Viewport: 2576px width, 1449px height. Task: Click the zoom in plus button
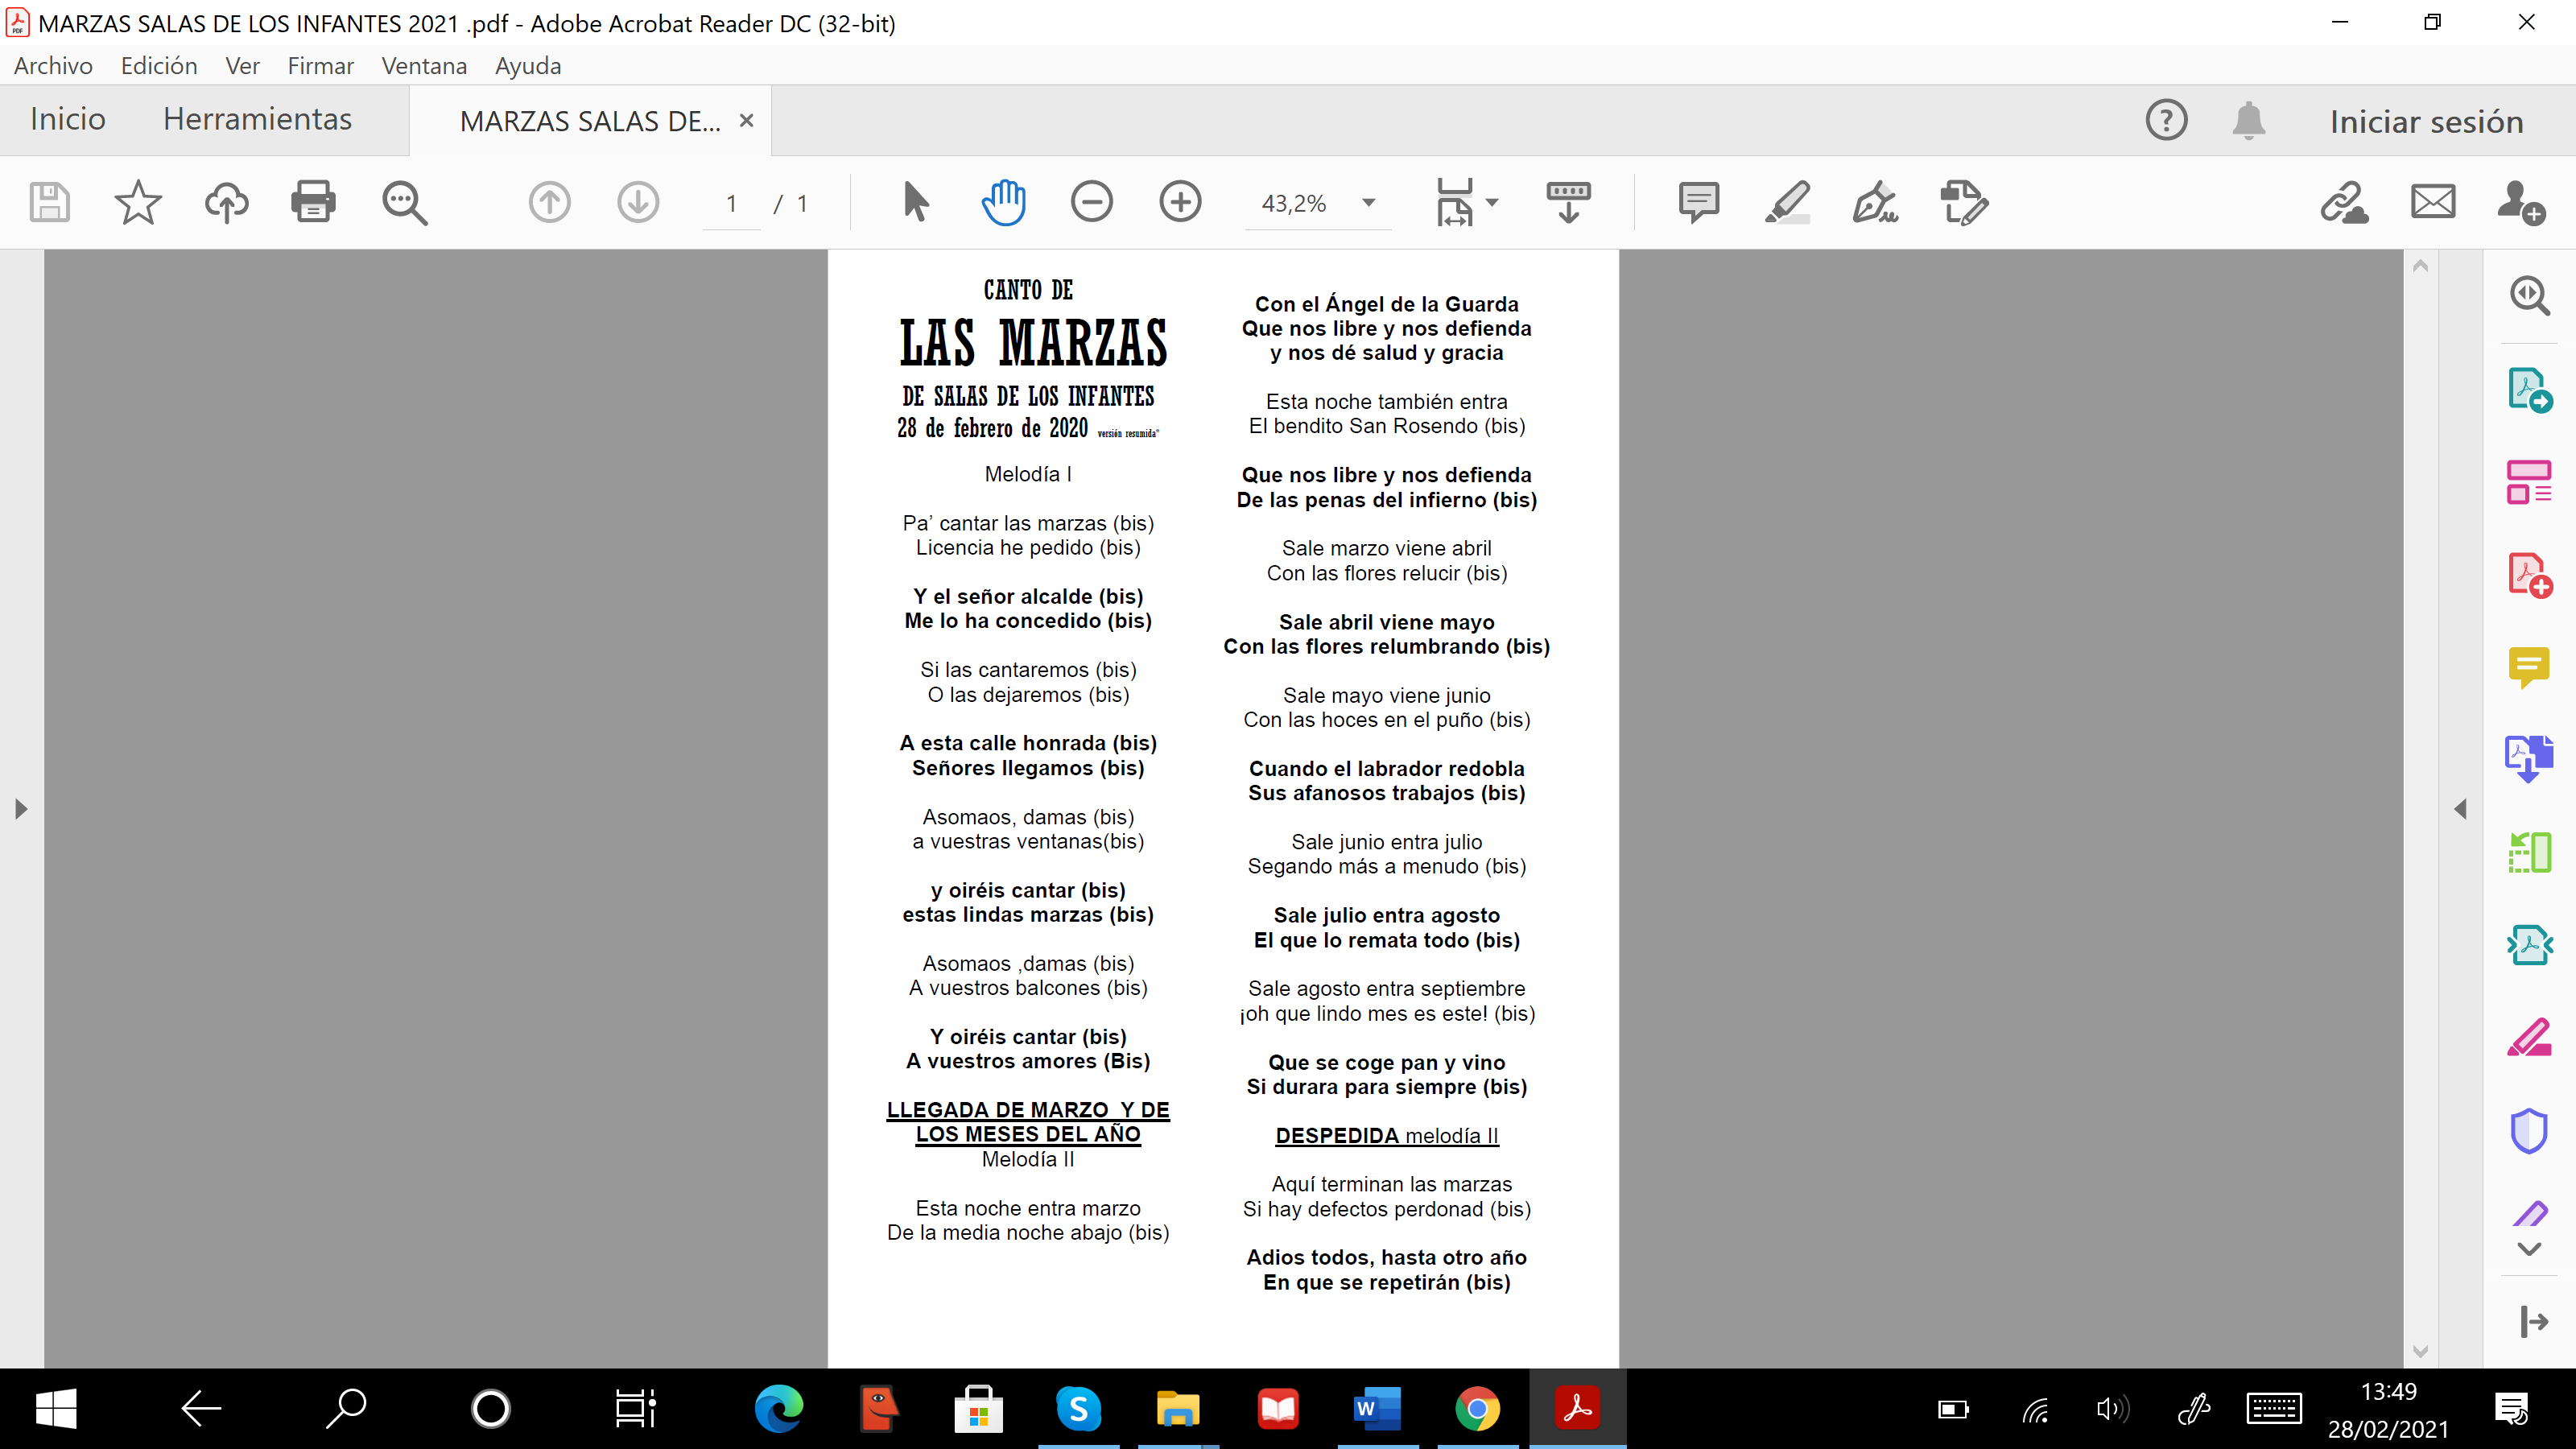coord(1180,203)
